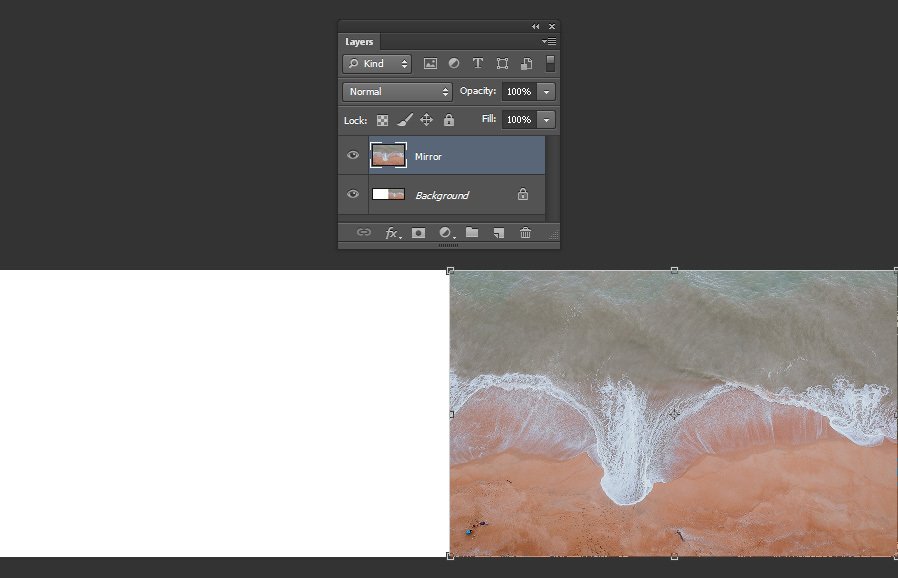This screenshot has width=898, height=578.
Task: Click the Background layer lock icon
Action: tap(523, 194)
